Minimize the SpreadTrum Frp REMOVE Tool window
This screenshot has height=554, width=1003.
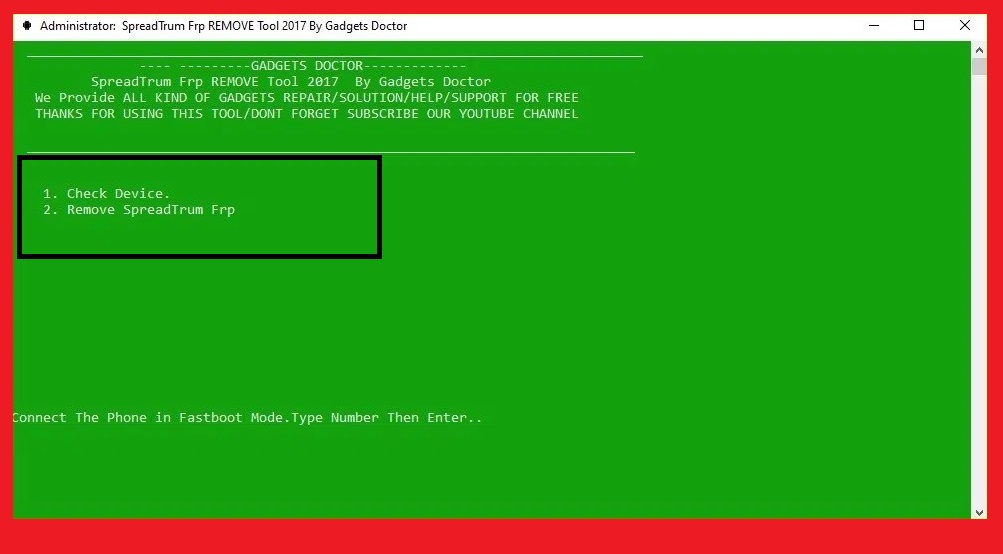(874, 26)
